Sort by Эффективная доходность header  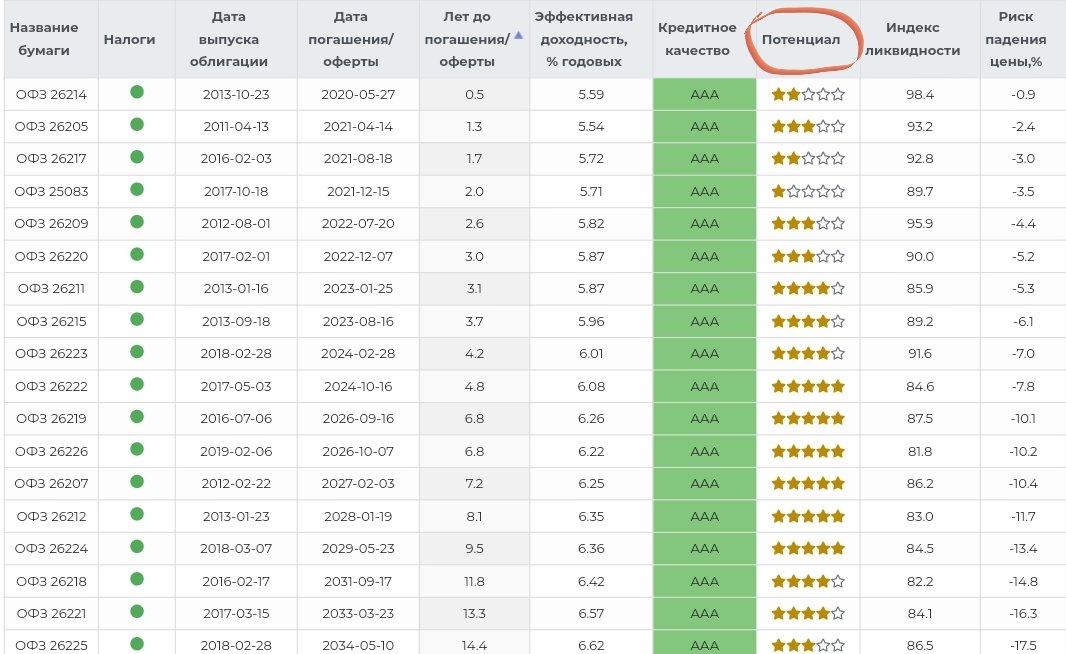click(584, 39)
